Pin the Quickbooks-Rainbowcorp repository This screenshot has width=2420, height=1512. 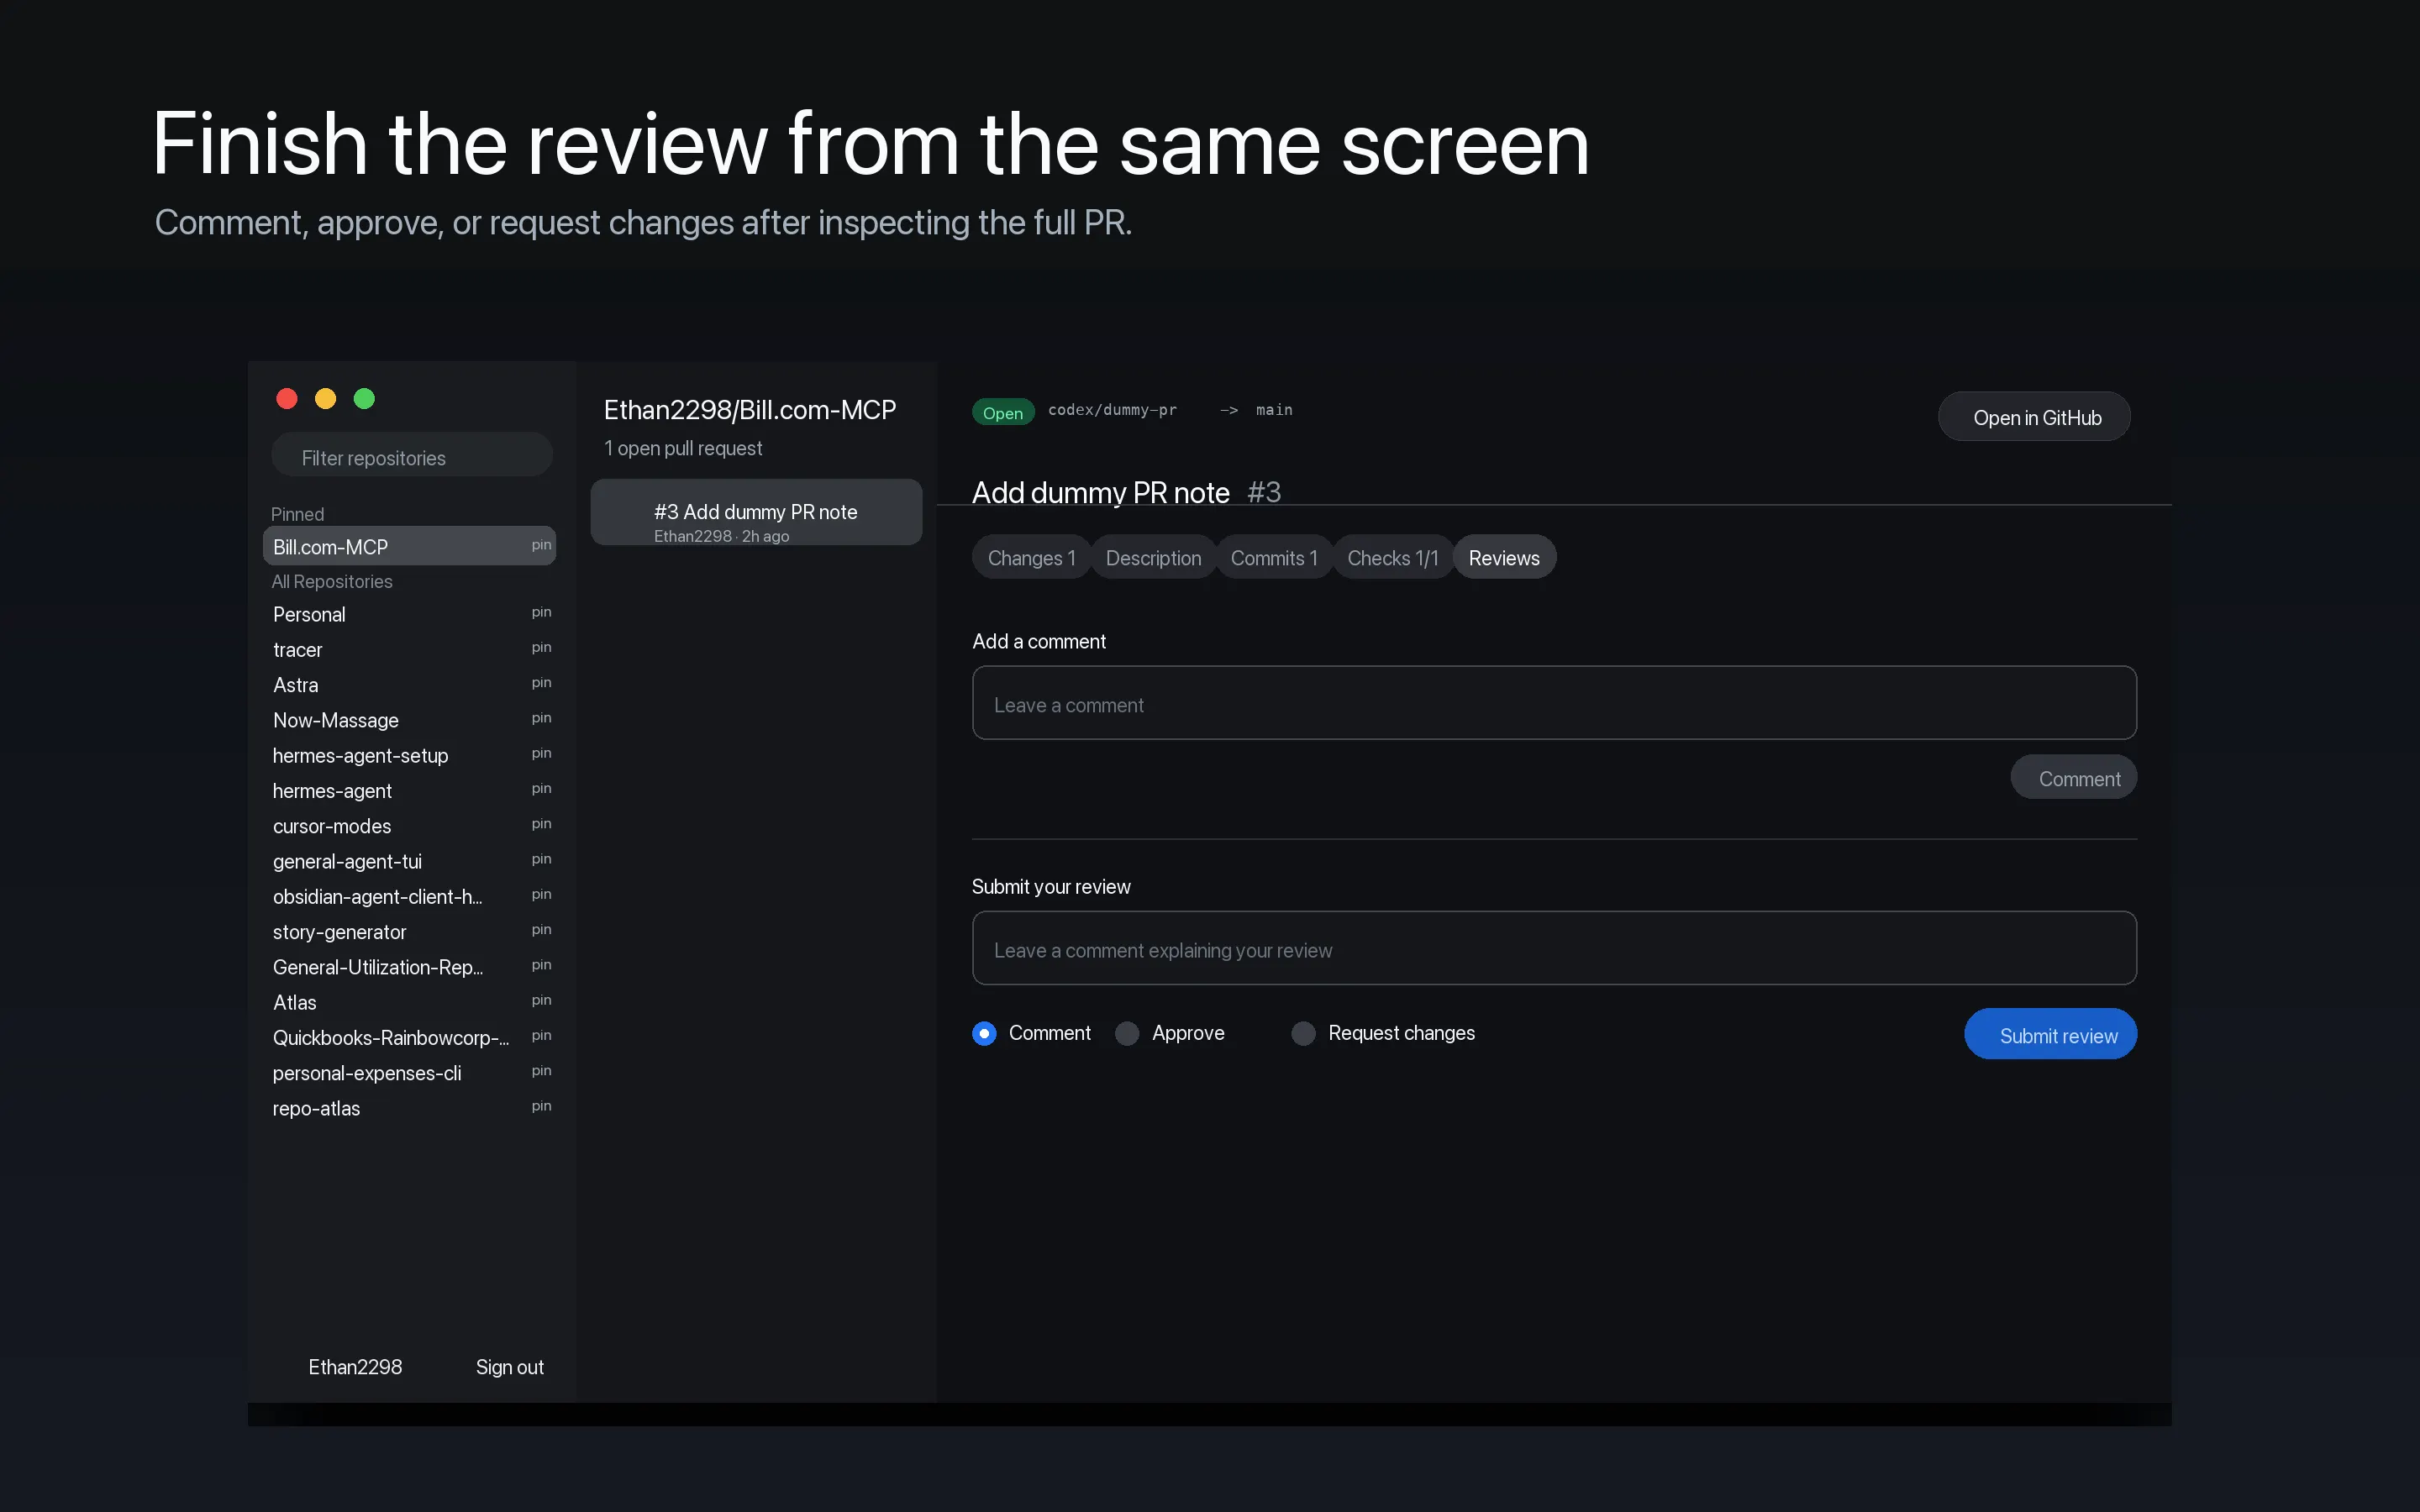[x=541, y=1036]
